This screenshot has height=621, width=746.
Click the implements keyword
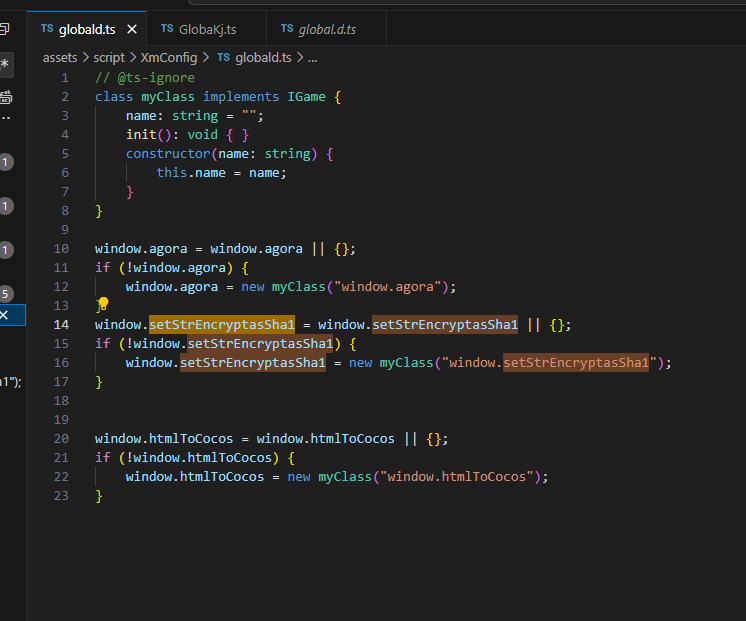point(241,97)
